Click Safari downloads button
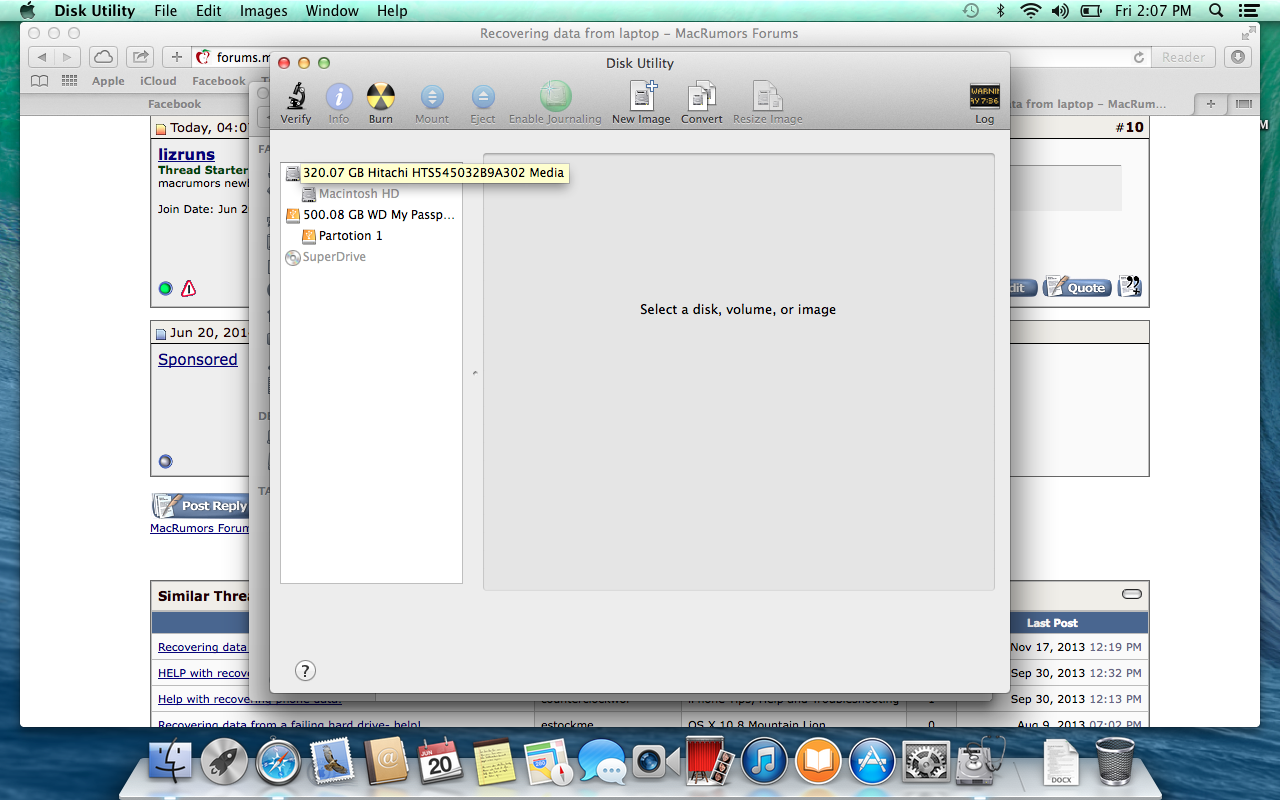Image resolution: width=1280 pixels, height=800 pixels. point(1238,57)
